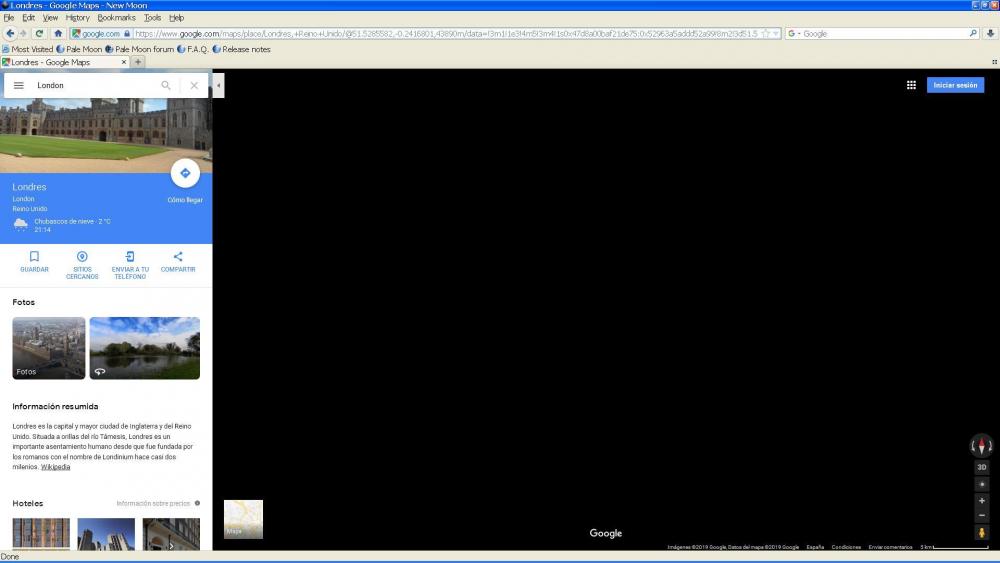Zoom out with the minus button
Image resolution: width=1000 pixels, height=563 pixels.
pos(982,515)
